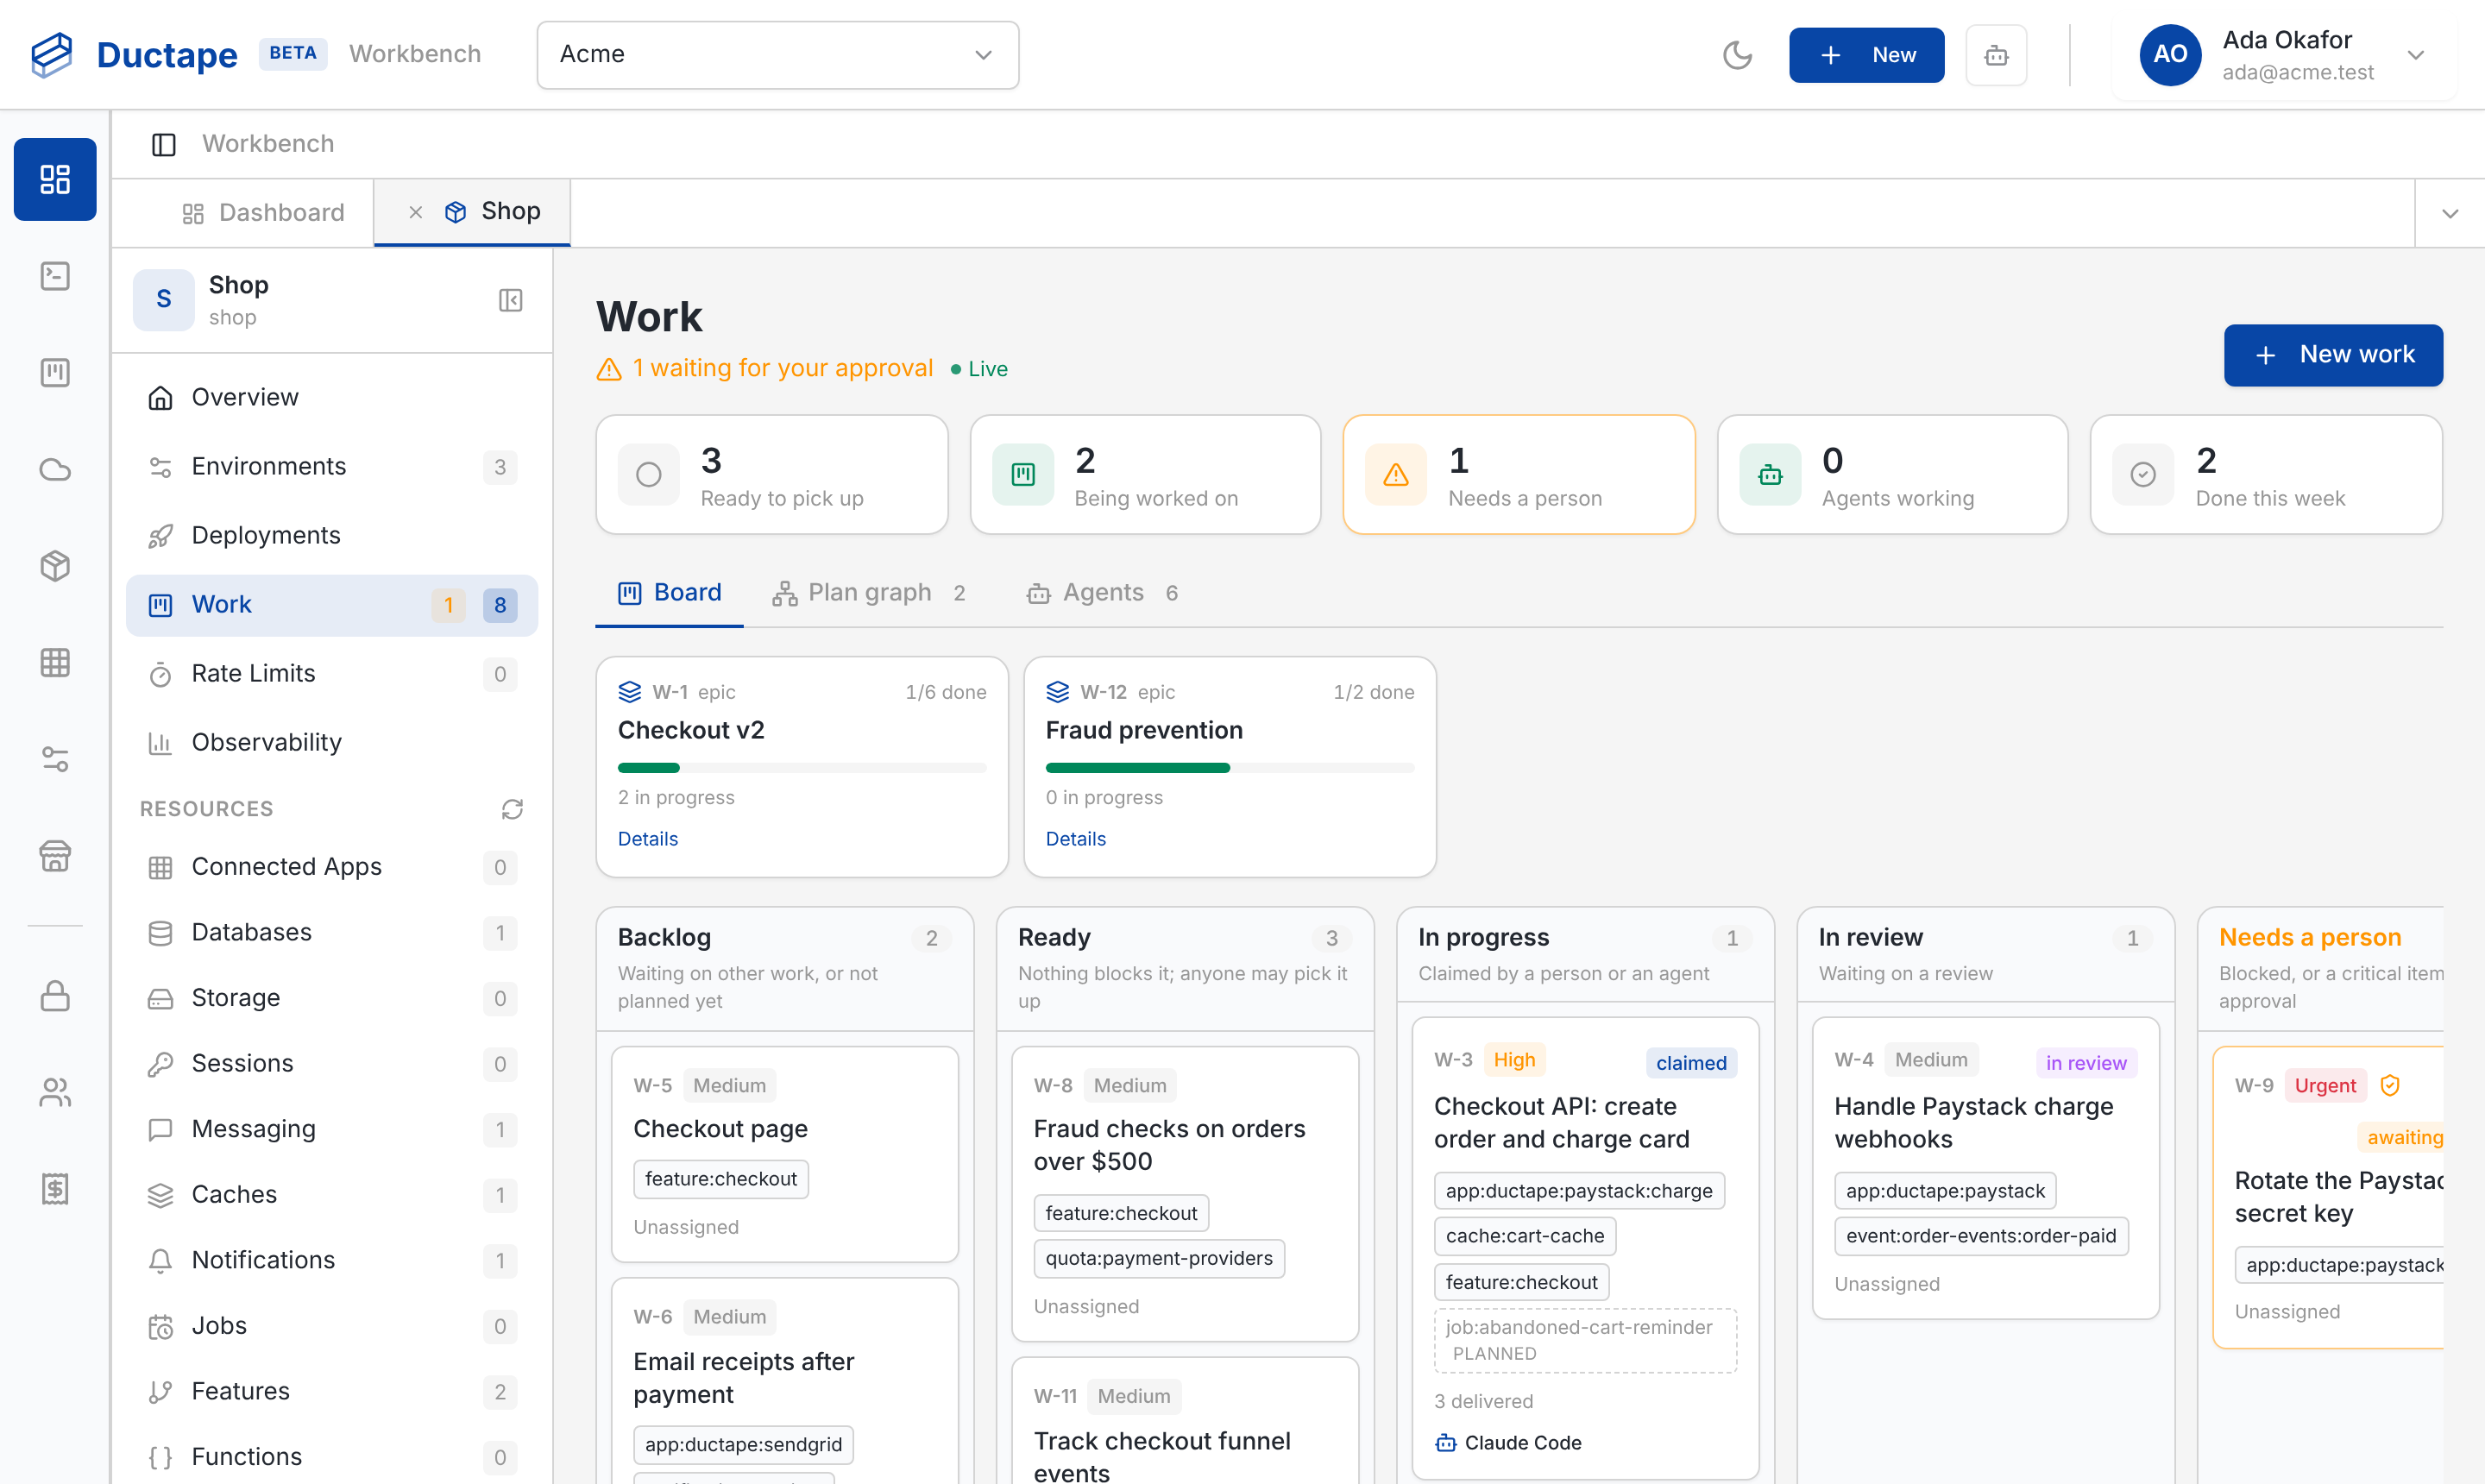Open the sliders settings icon in left rail

click(x=55, y=760)
